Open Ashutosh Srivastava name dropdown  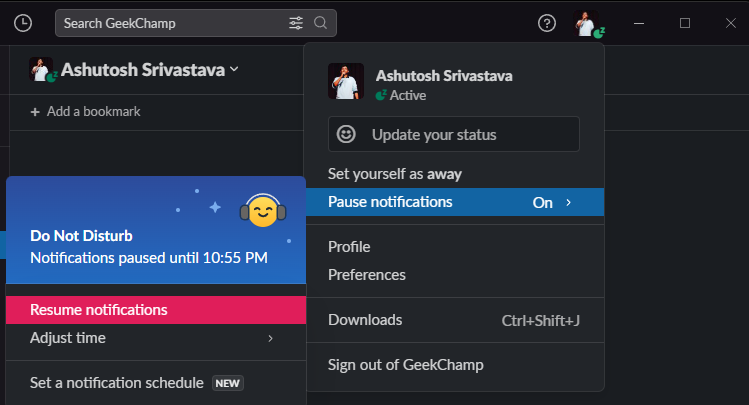coord(234,69)
